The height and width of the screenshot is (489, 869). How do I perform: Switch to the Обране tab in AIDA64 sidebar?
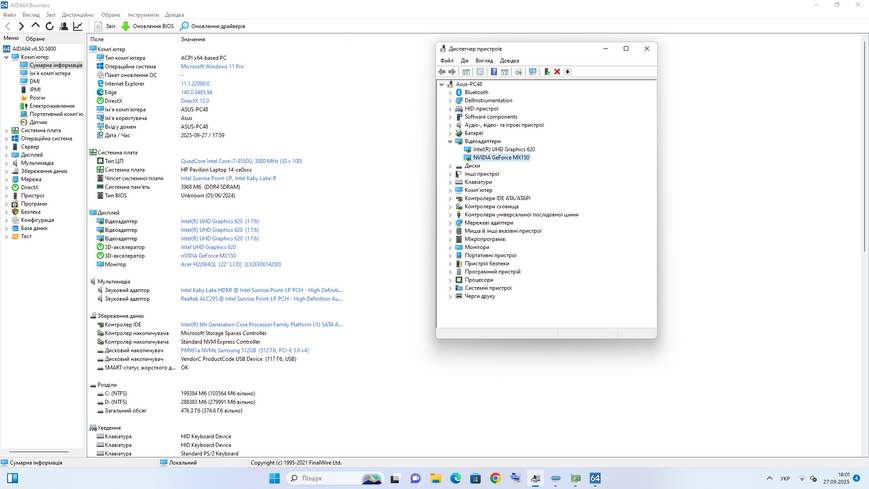(35, 39)
